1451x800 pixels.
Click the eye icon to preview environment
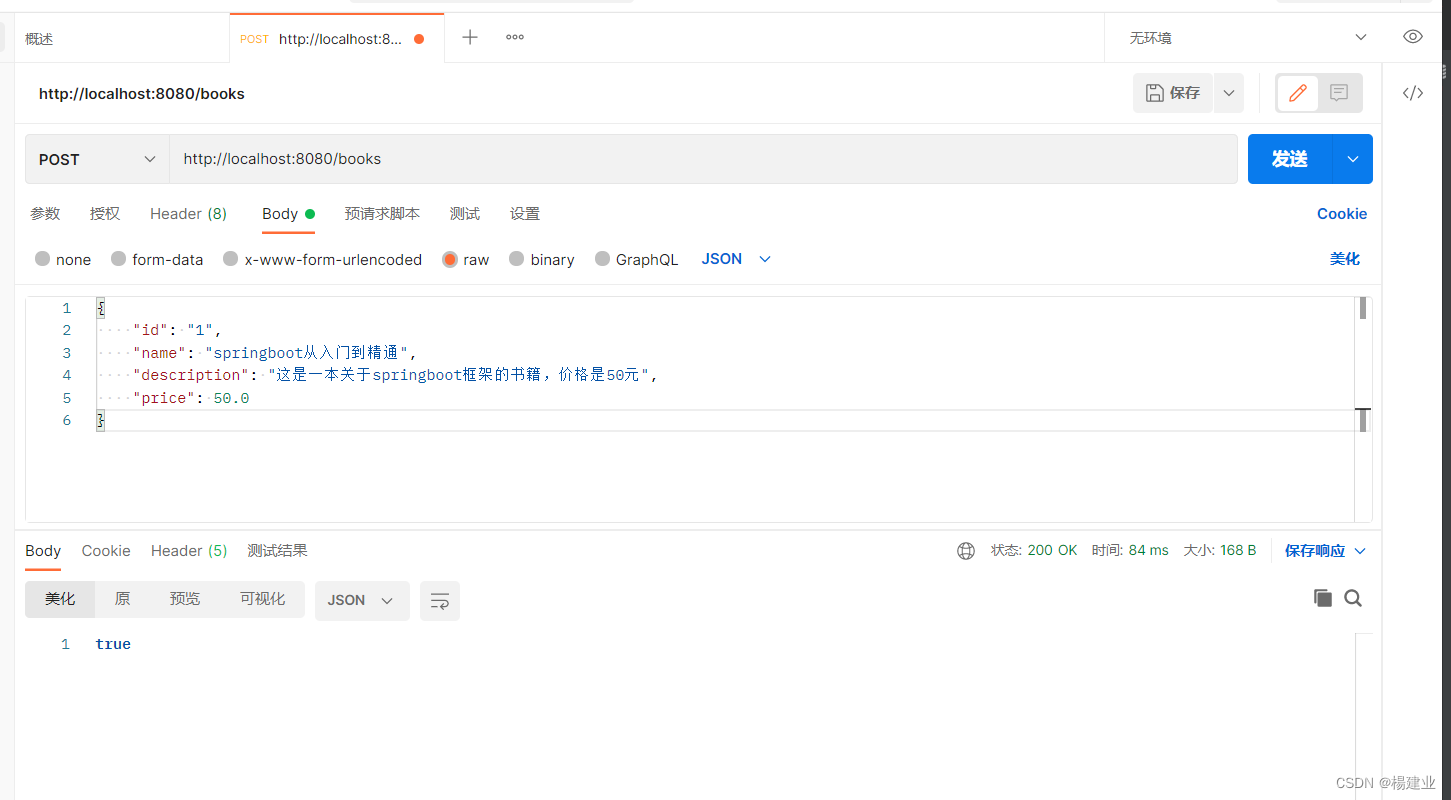coord(1412,37)
